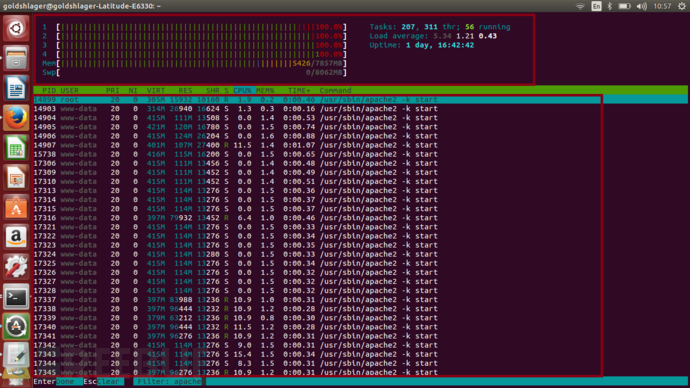Launch LibreOffice Calc spreadsheet
Image resolution: width=690 pixels, height=388 pixels.
pos(16,147)
